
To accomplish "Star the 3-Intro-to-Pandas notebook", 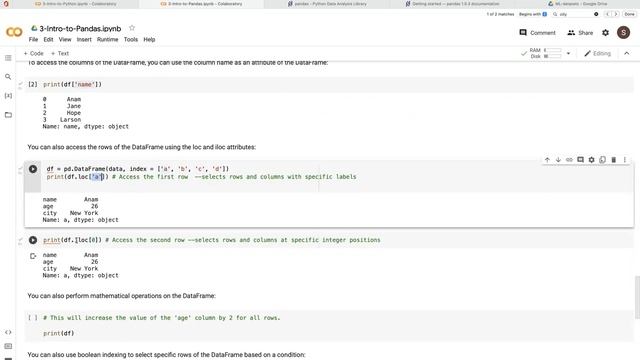I will coord(132,28).
